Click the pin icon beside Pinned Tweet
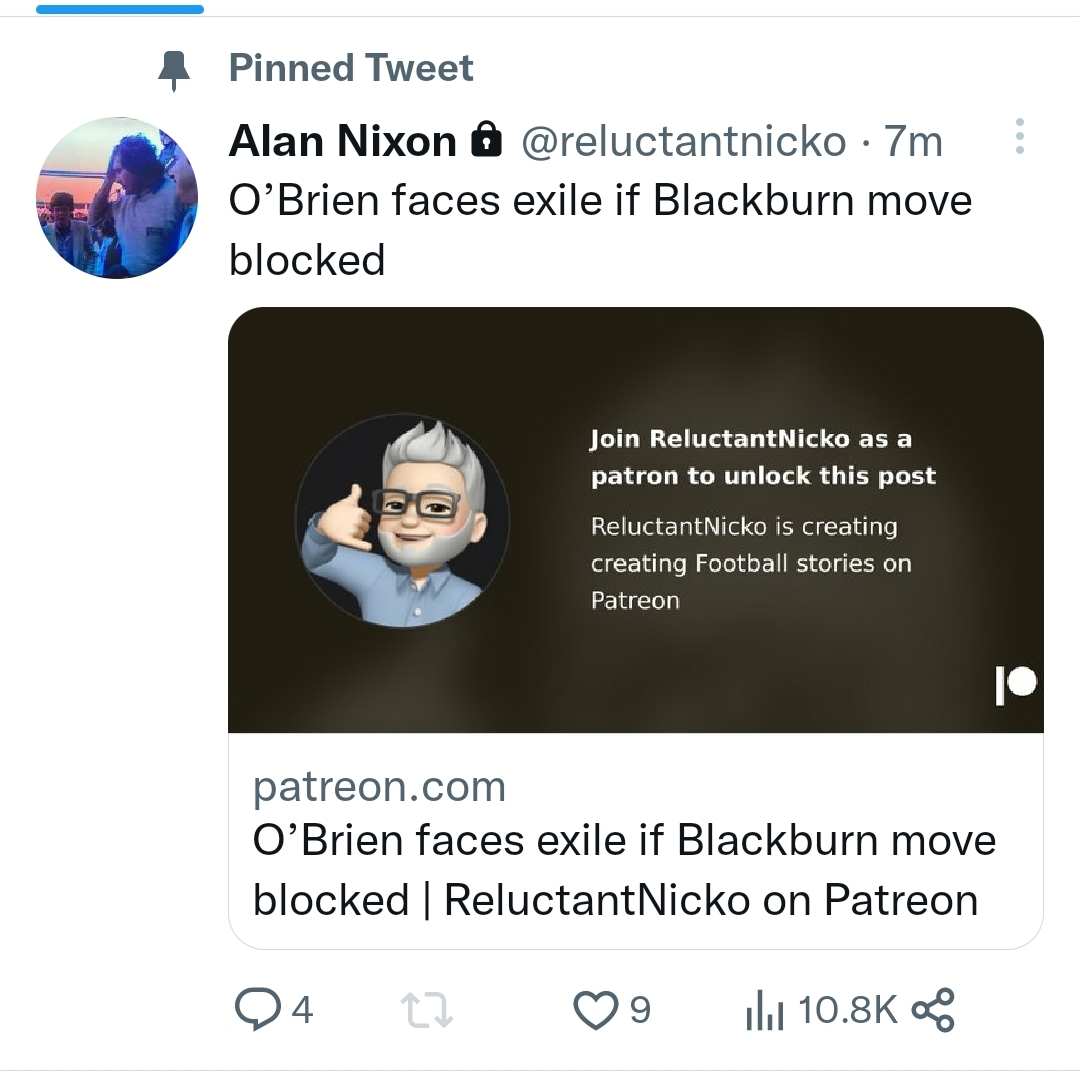Viewport: 1080px width, 1076px height. click(175, 69)
